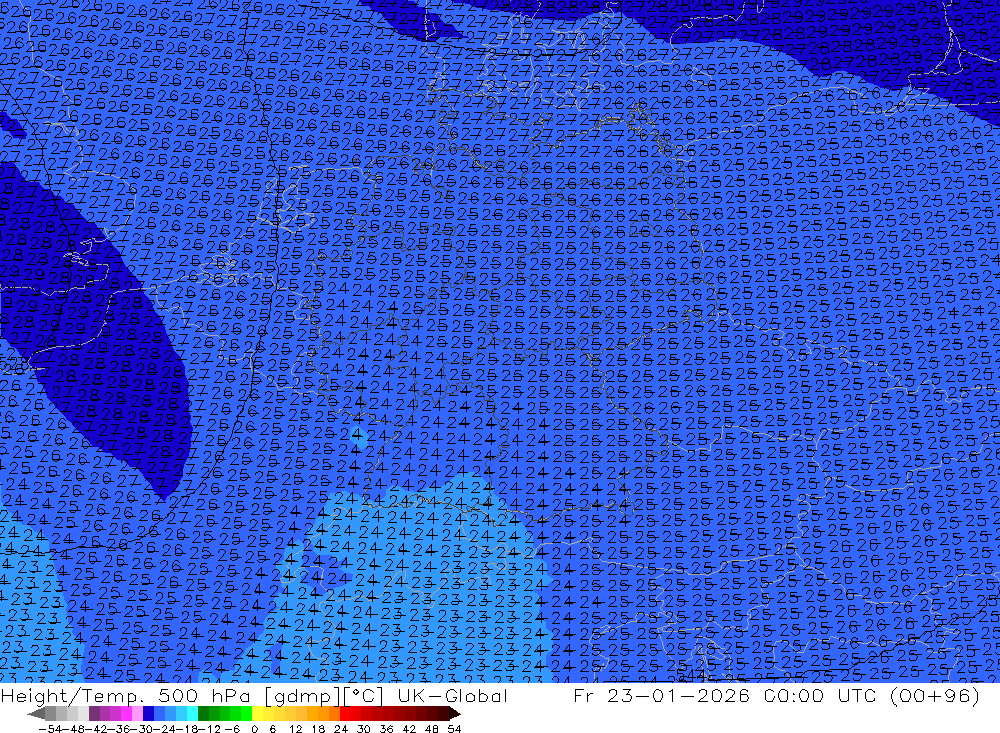This screenshot has width=1000, height=733.
Task: Choose the cyan swatch left of dark green
Action: point(192,714)
